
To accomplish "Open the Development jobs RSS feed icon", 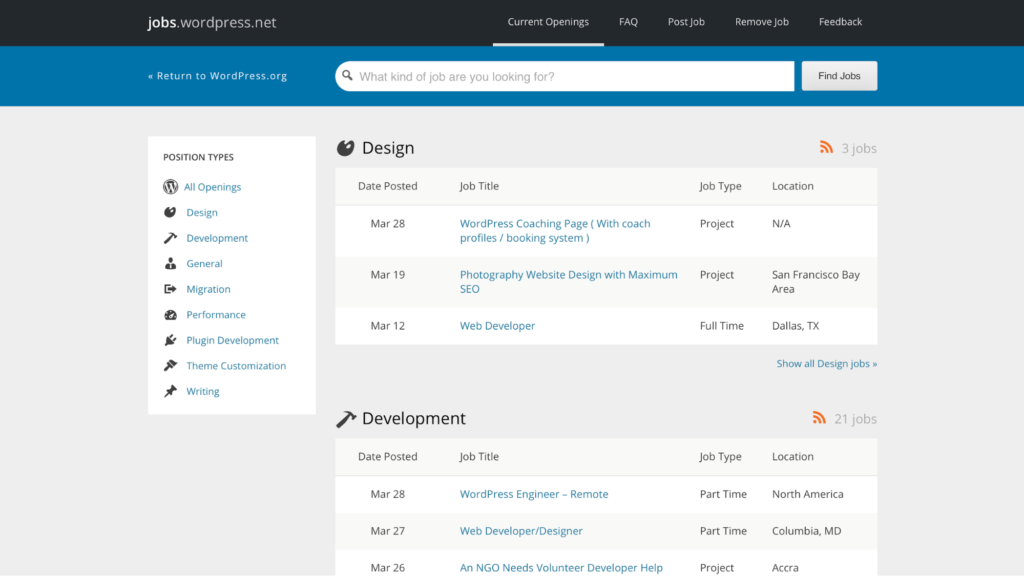I will 819,417.
